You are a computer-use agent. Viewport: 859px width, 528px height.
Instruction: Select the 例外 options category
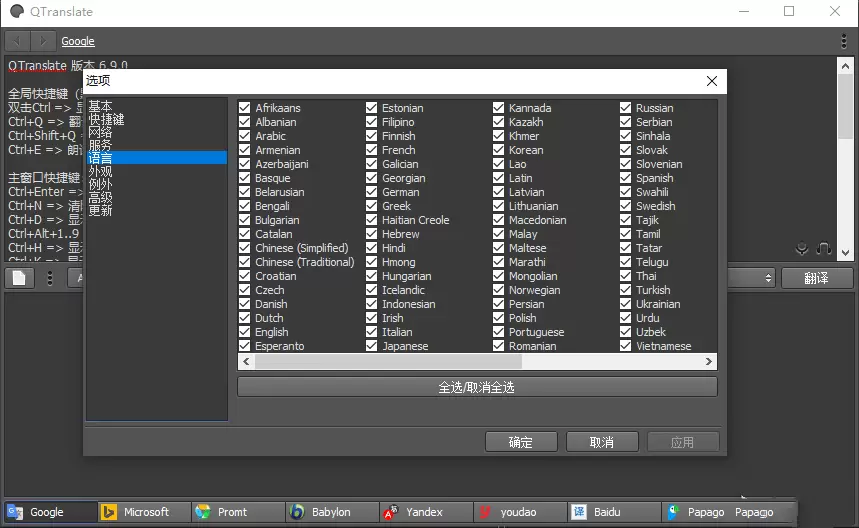click(x=156, y=184)
